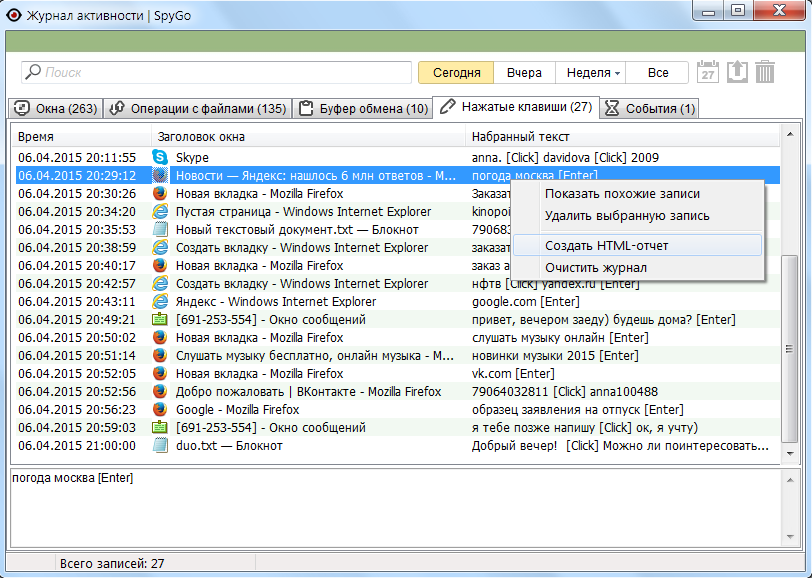Expand the Неделя dropdown arrow
This screenshot has width=812, height=578.
[x=617, y=74]
